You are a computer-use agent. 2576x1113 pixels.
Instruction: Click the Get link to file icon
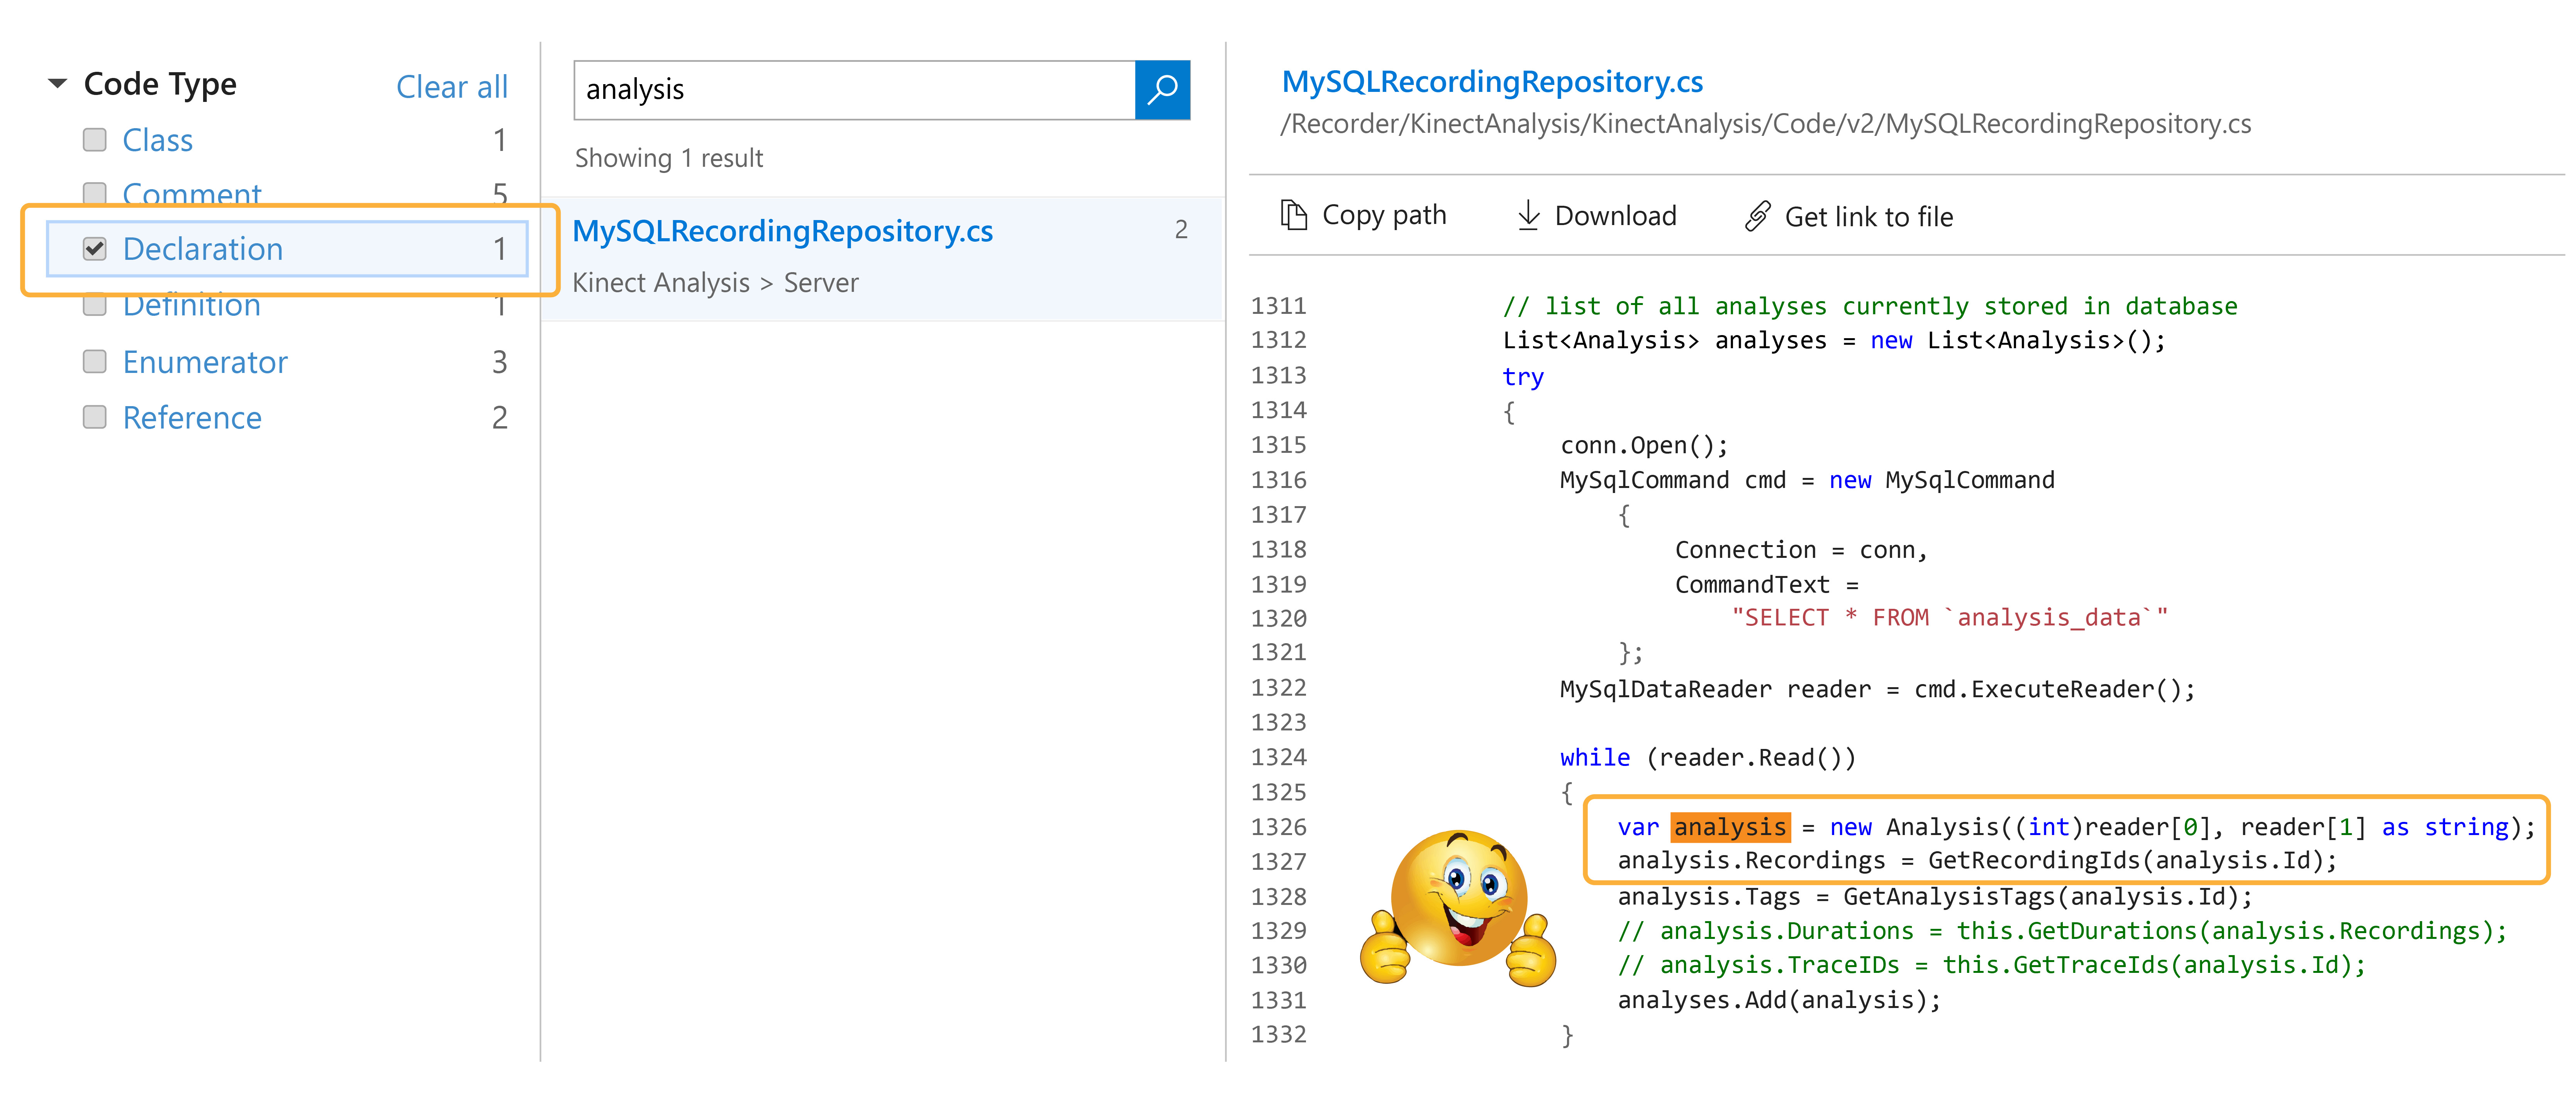[x=1757, y=216]
